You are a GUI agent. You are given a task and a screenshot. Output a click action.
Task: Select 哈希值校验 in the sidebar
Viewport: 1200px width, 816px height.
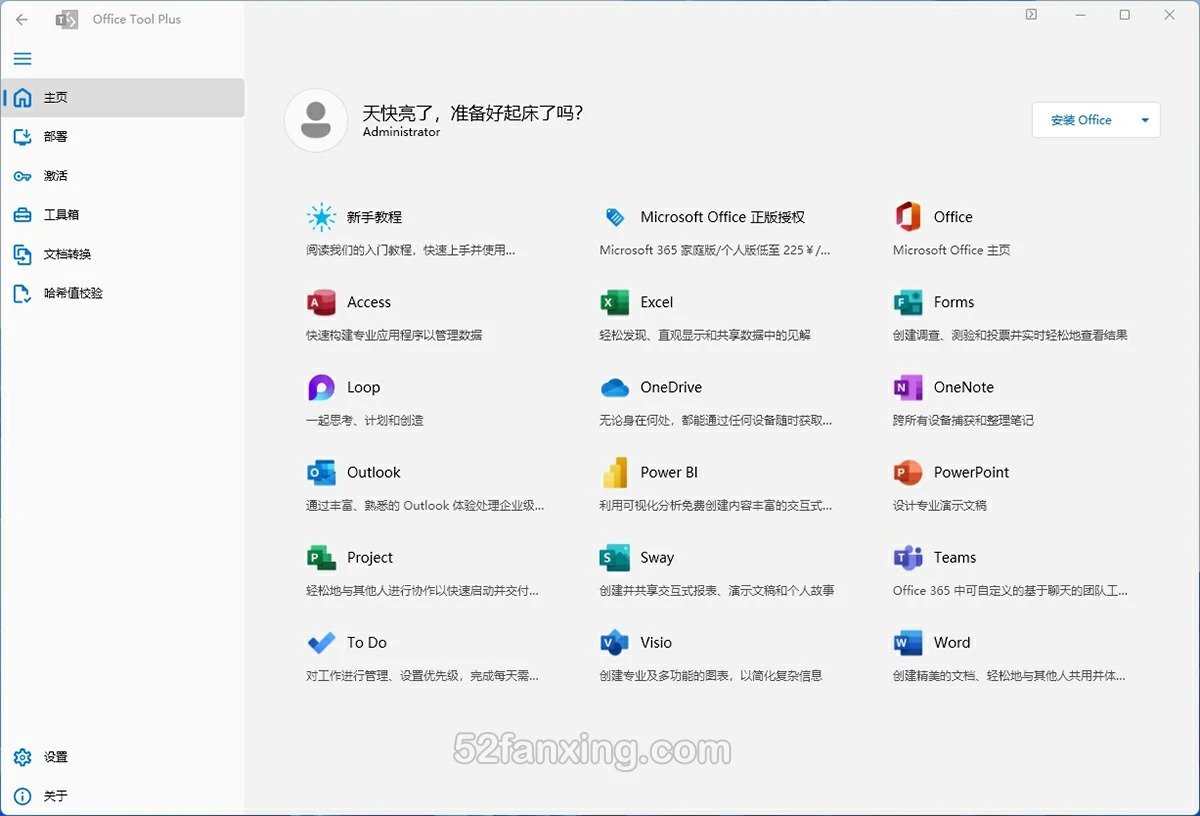pos(122,293)
